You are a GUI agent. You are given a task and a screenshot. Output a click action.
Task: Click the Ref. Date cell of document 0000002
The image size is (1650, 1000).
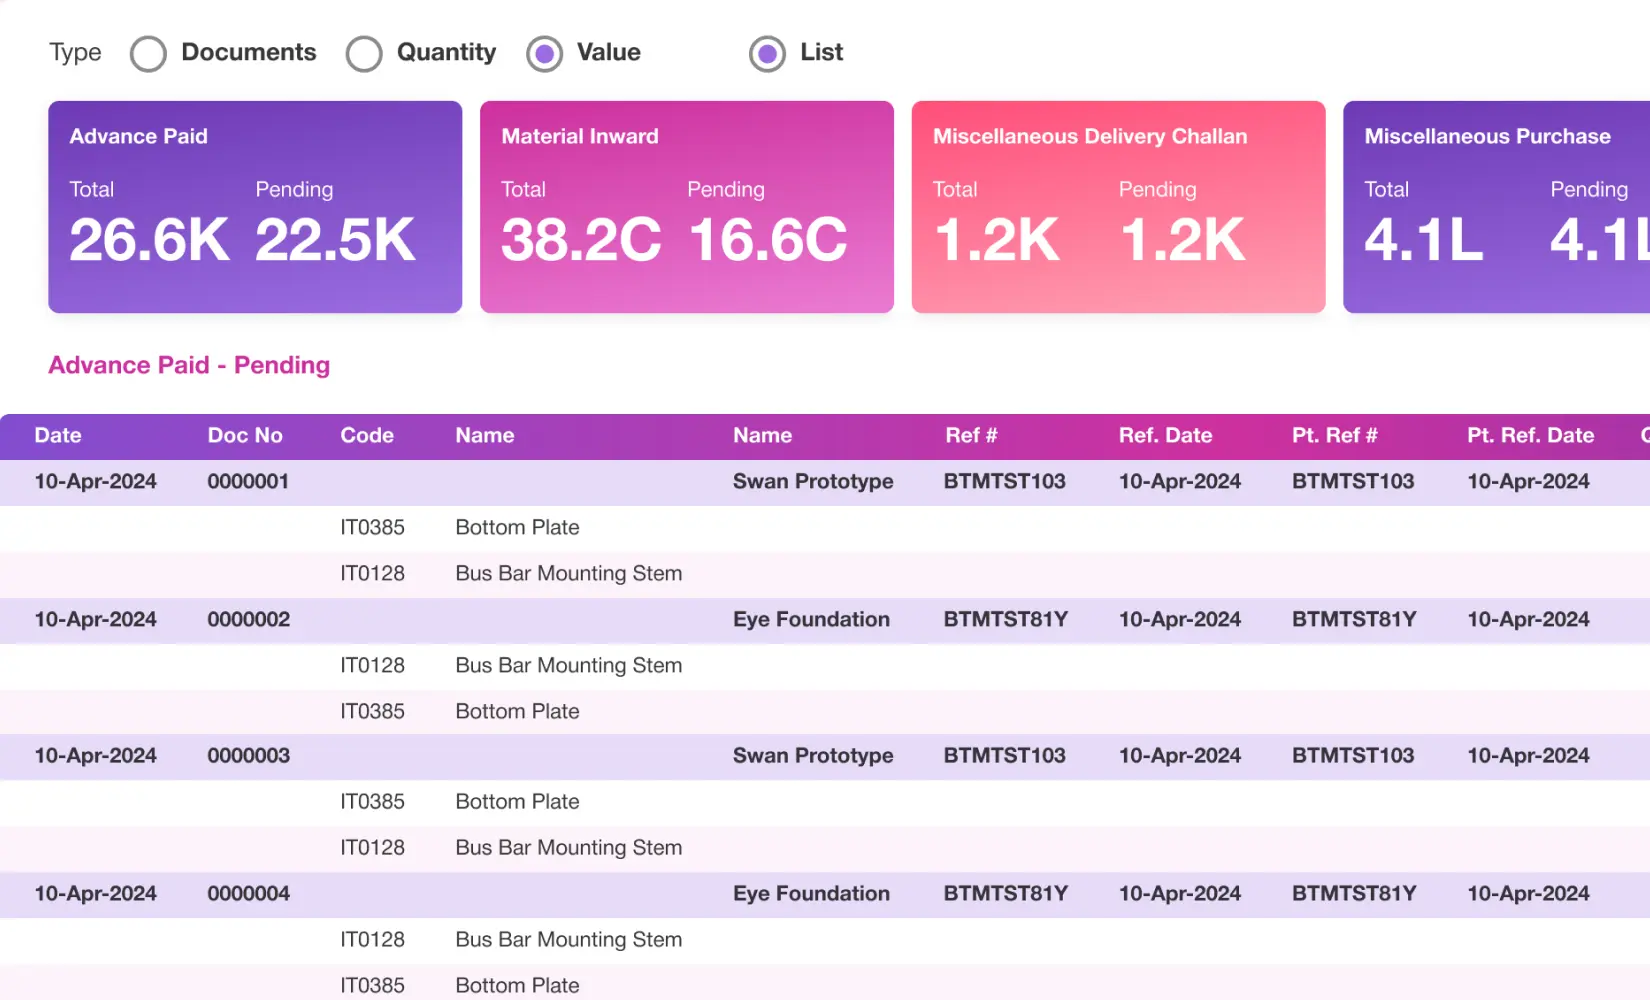point(1180,620)
